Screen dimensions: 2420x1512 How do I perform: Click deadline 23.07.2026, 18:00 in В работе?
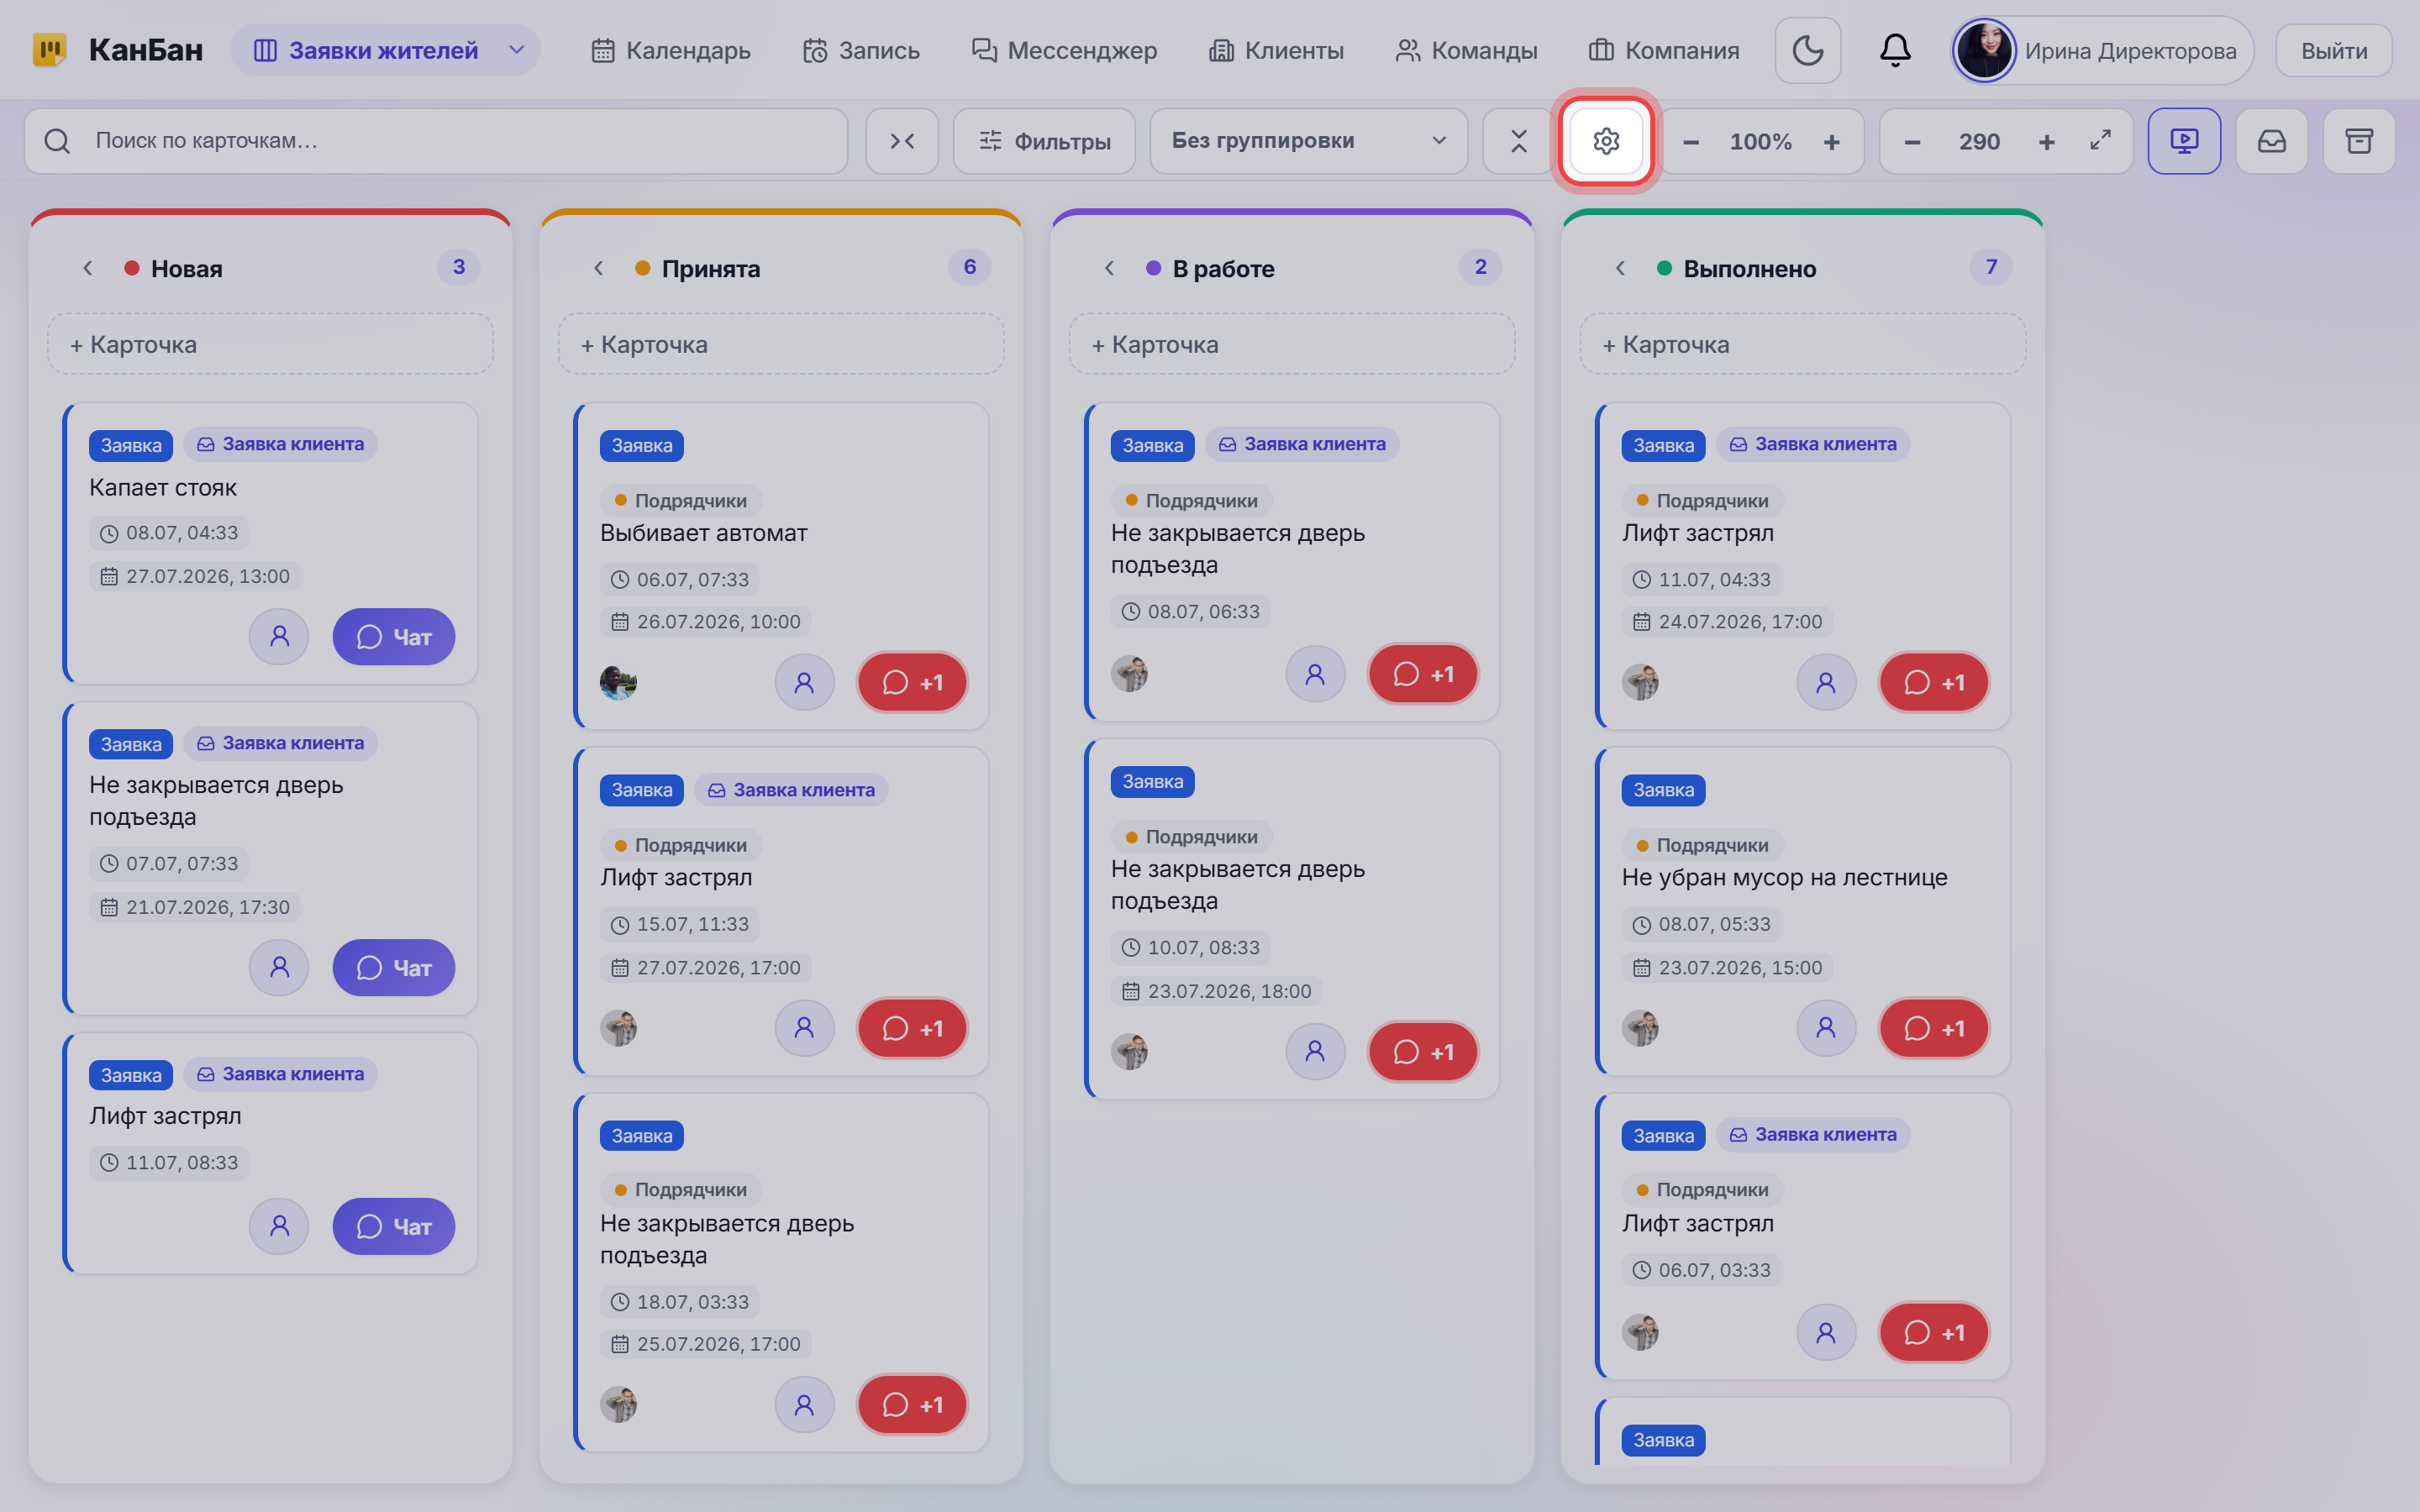point(1217,991)
